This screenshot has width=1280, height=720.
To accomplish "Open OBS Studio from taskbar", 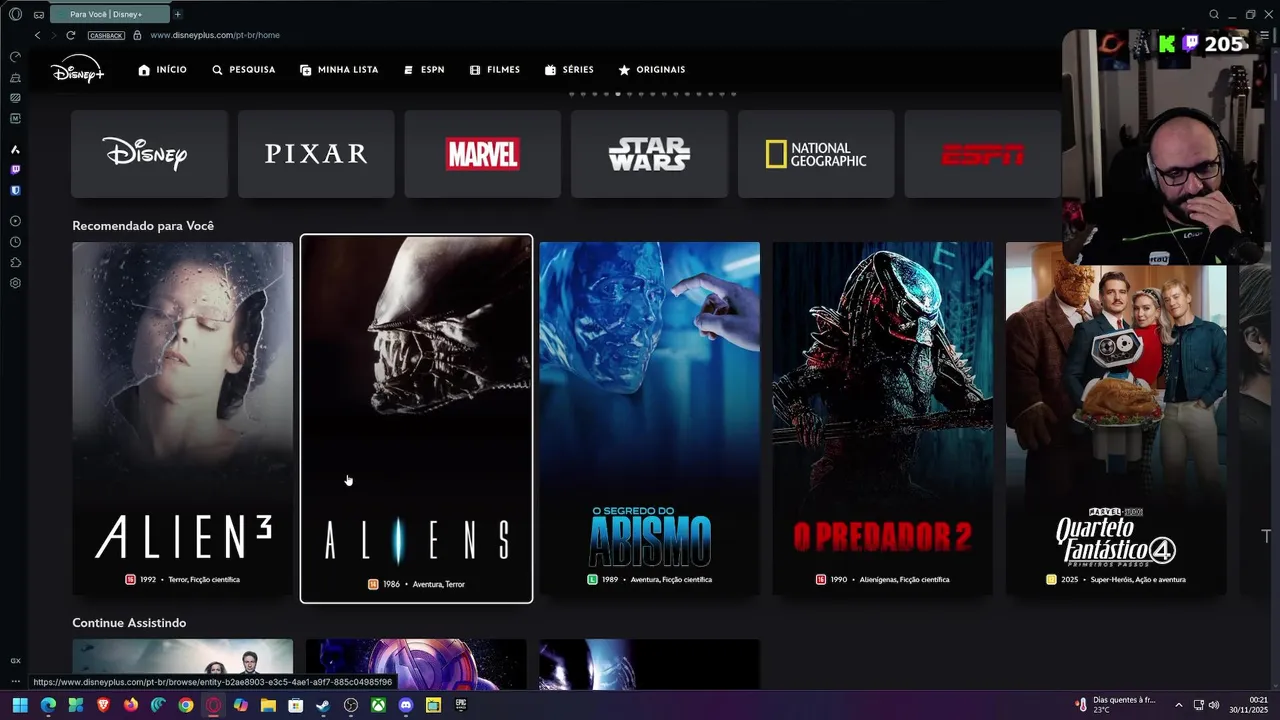I will (x=351, y=705).
